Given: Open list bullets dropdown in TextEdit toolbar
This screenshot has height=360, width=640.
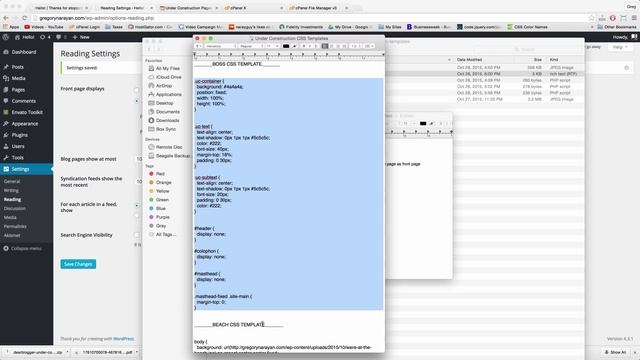Looking at the screenshot, I should tap(369, 46).
